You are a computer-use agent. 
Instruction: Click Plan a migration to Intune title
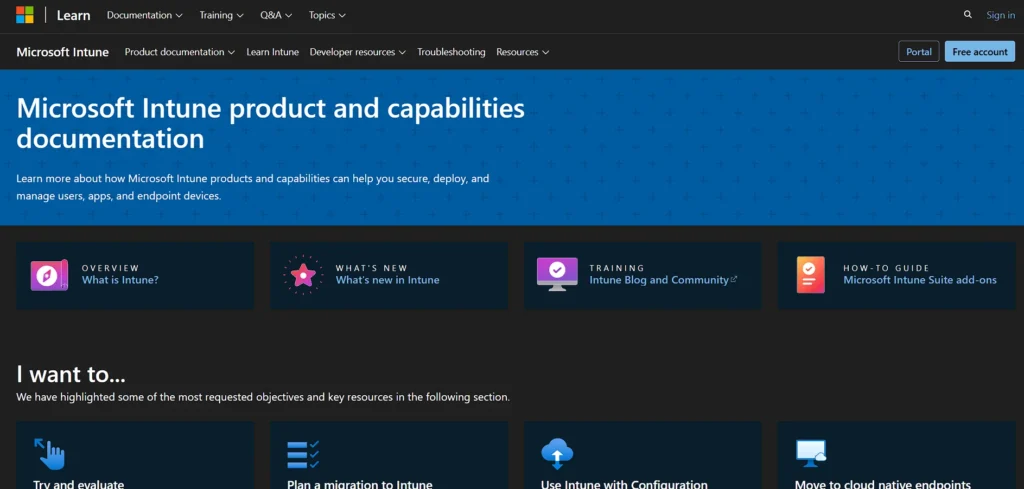(360, 484)
